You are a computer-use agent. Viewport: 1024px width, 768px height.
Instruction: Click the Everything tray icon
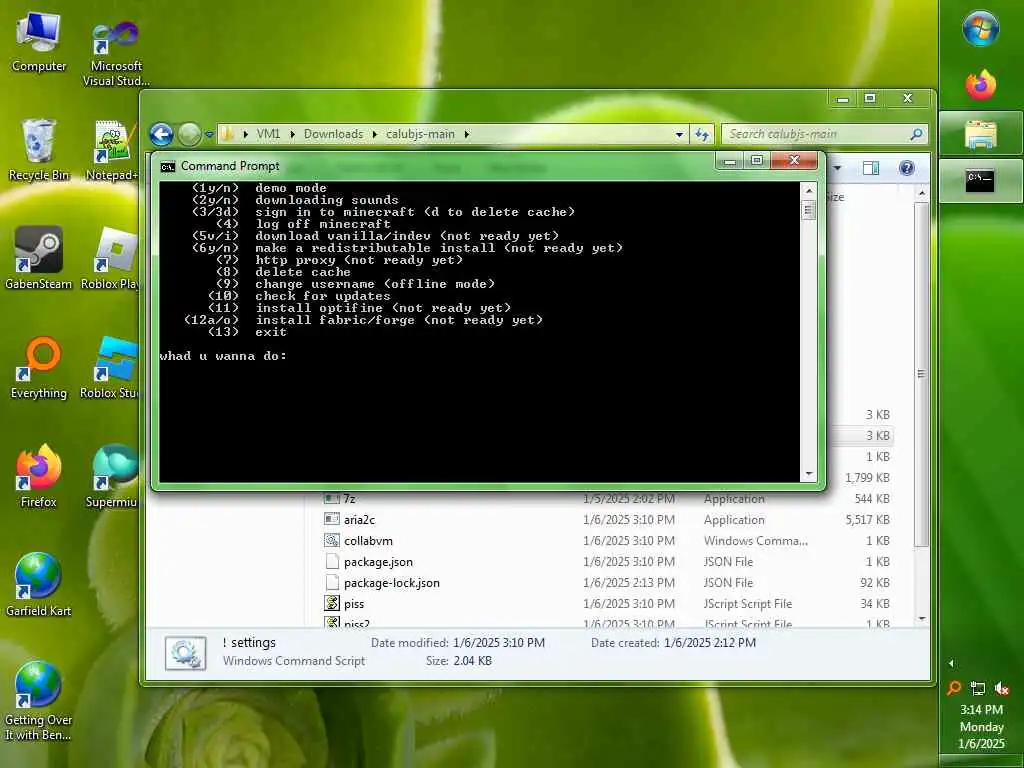point(954,688)
